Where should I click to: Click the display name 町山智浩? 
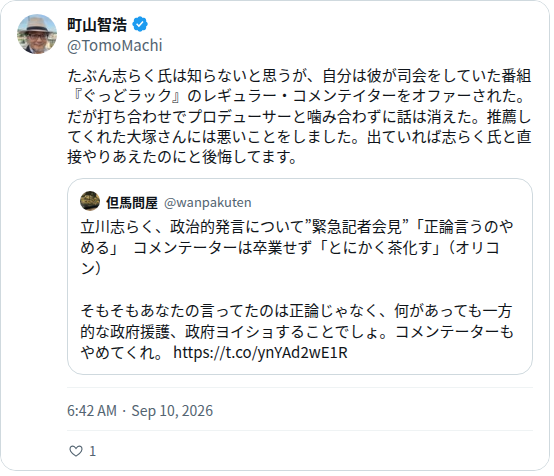[97, 25]
